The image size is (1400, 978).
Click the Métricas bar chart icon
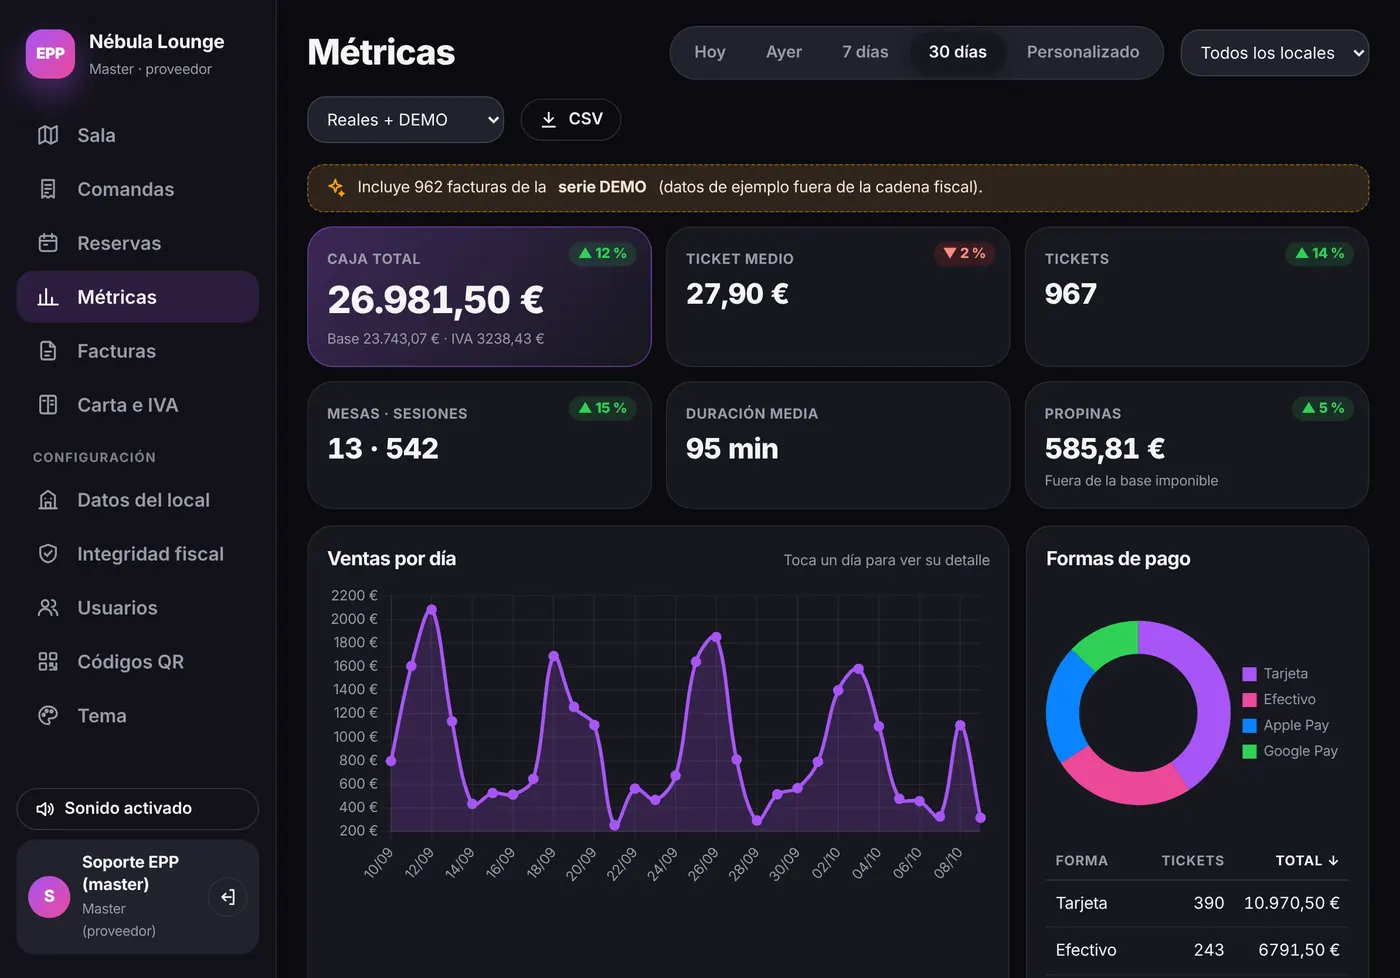[48, 297]
